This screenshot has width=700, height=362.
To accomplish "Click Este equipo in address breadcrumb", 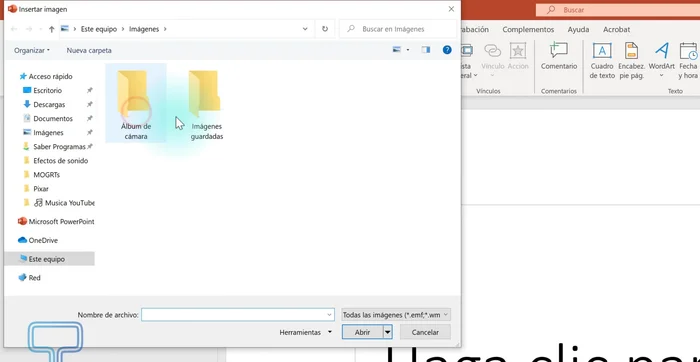I will point(99,29).
